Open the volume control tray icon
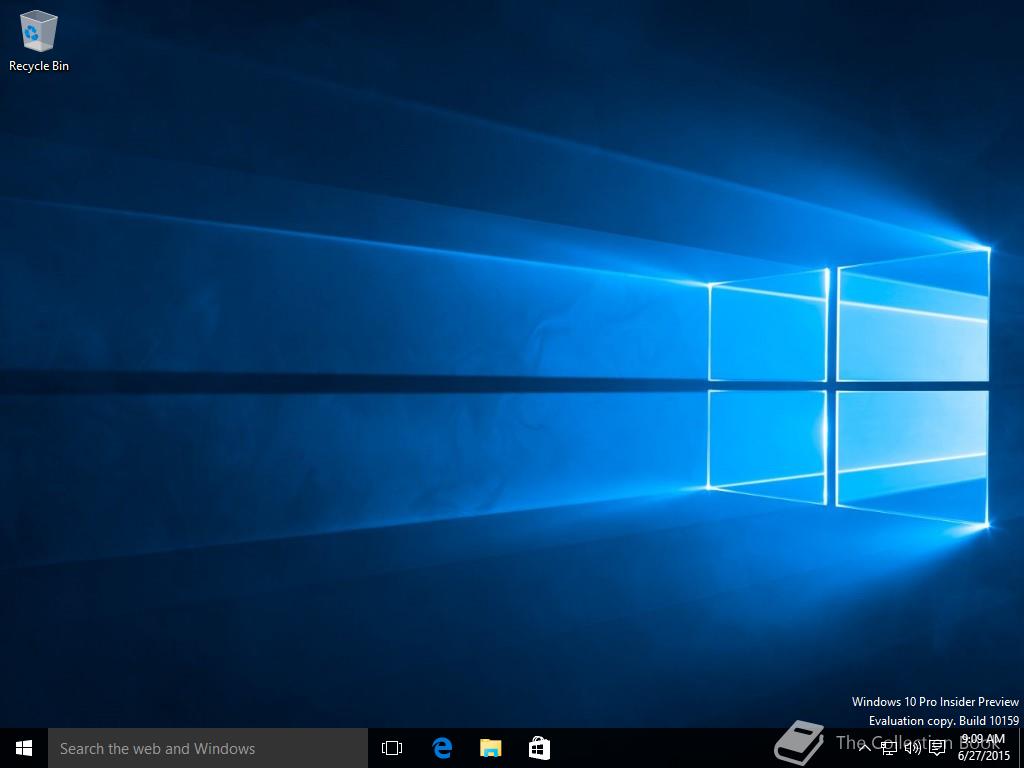Image resolution: width=1024 pixels, height=768 pixels. click(912, 748)
